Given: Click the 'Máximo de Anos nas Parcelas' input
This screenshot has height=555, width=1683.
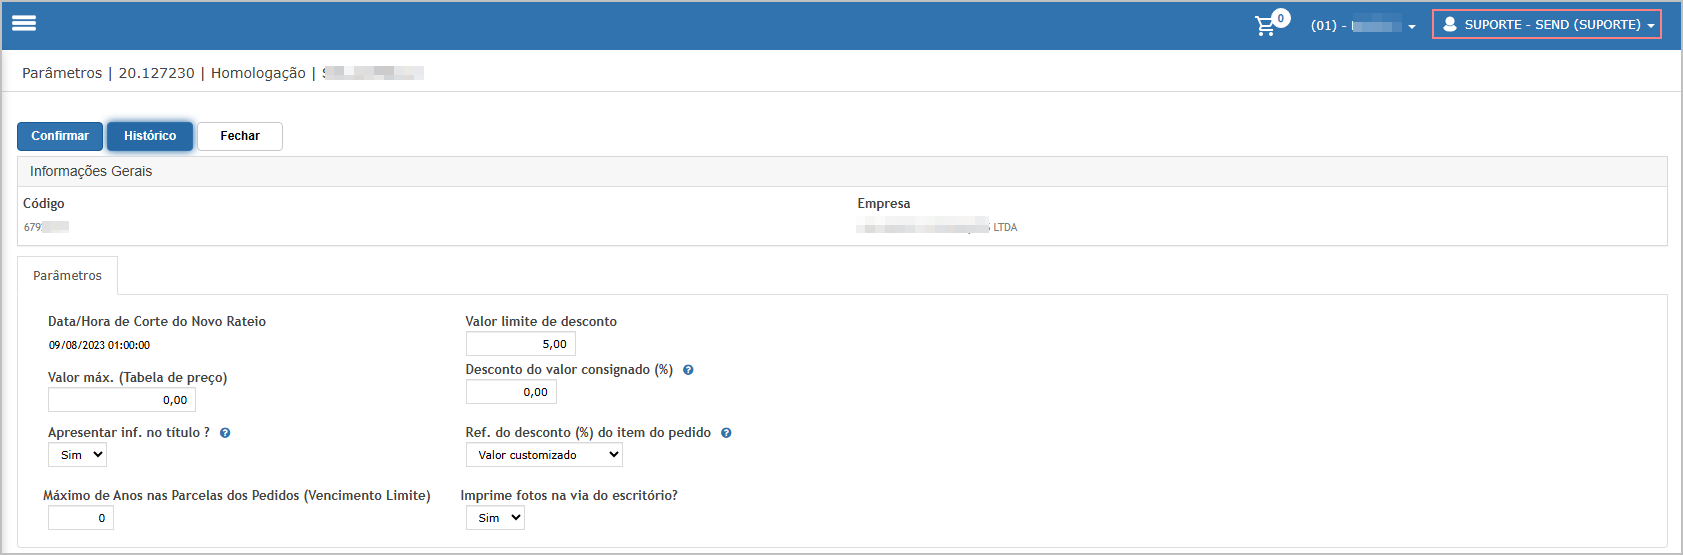Looking at the screenshot, I should 80,518.
